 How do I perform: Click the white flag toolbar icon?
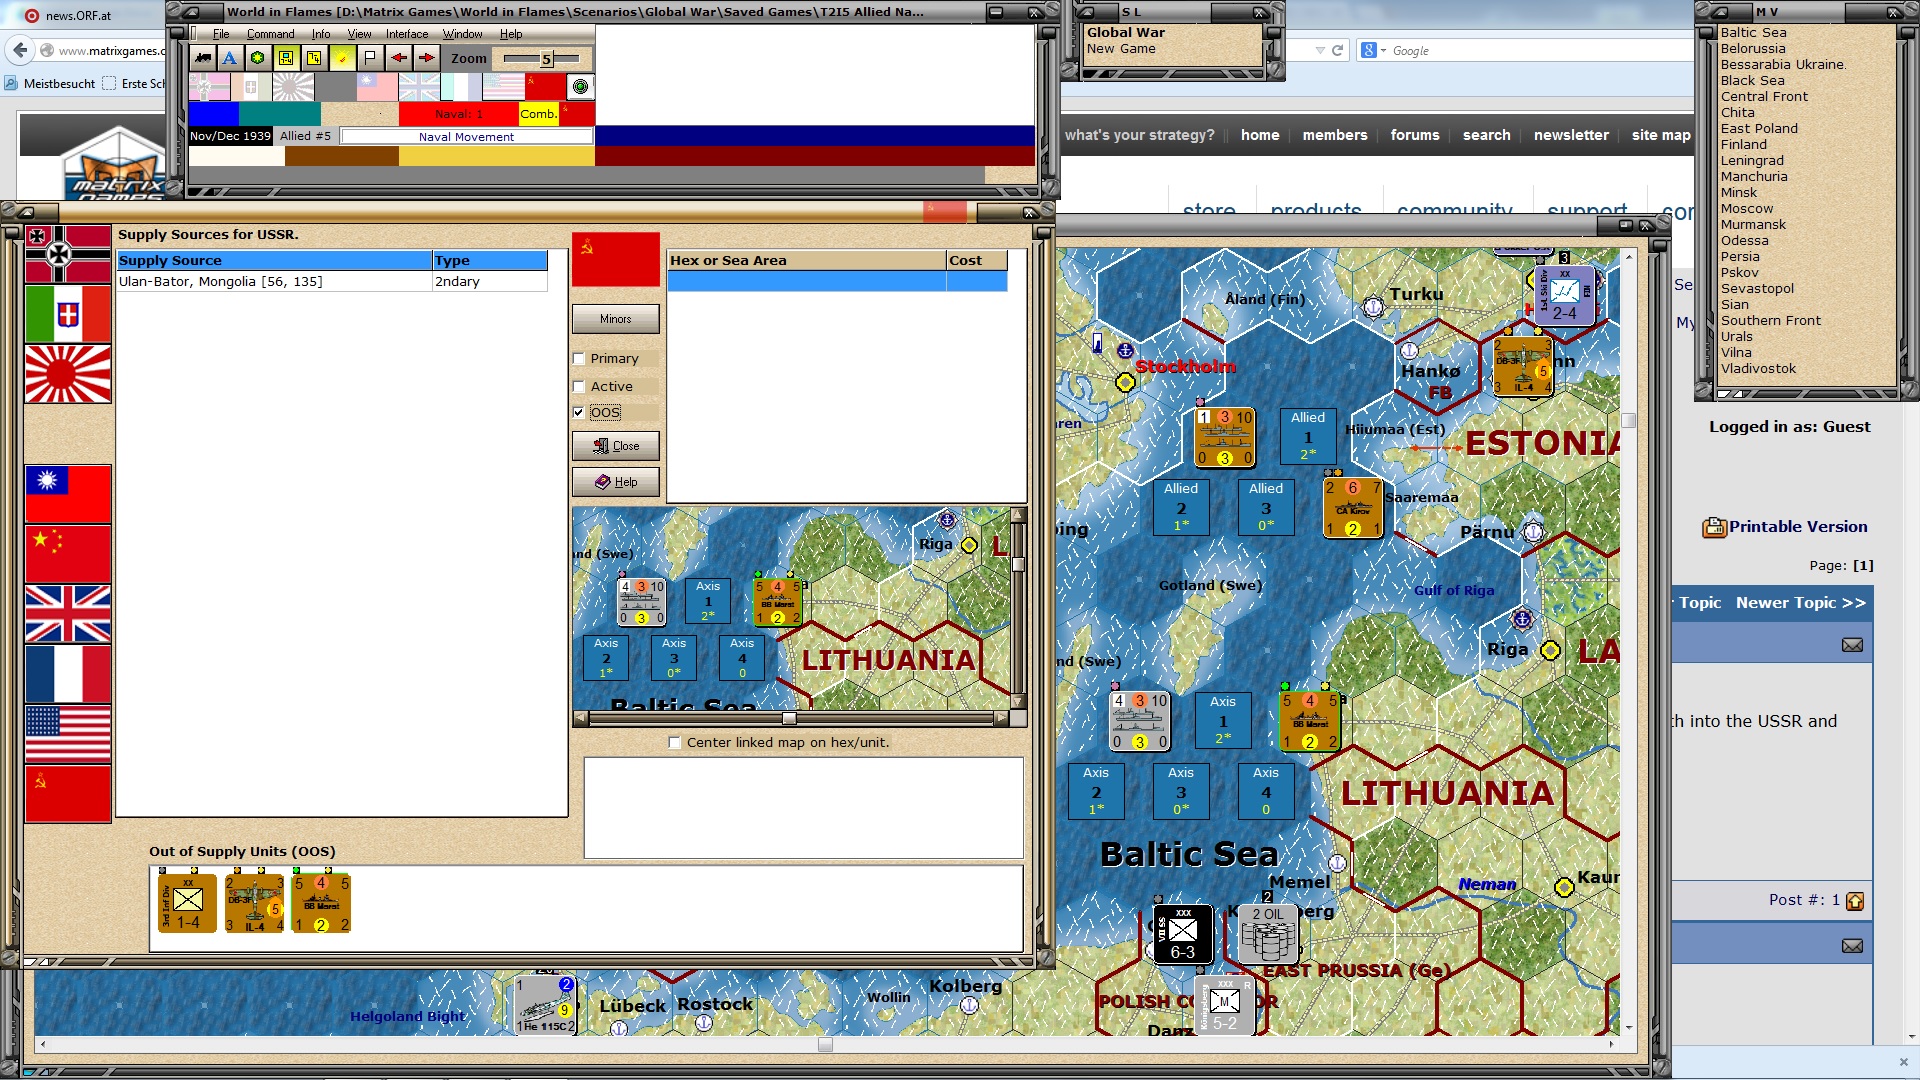[370, 58]
